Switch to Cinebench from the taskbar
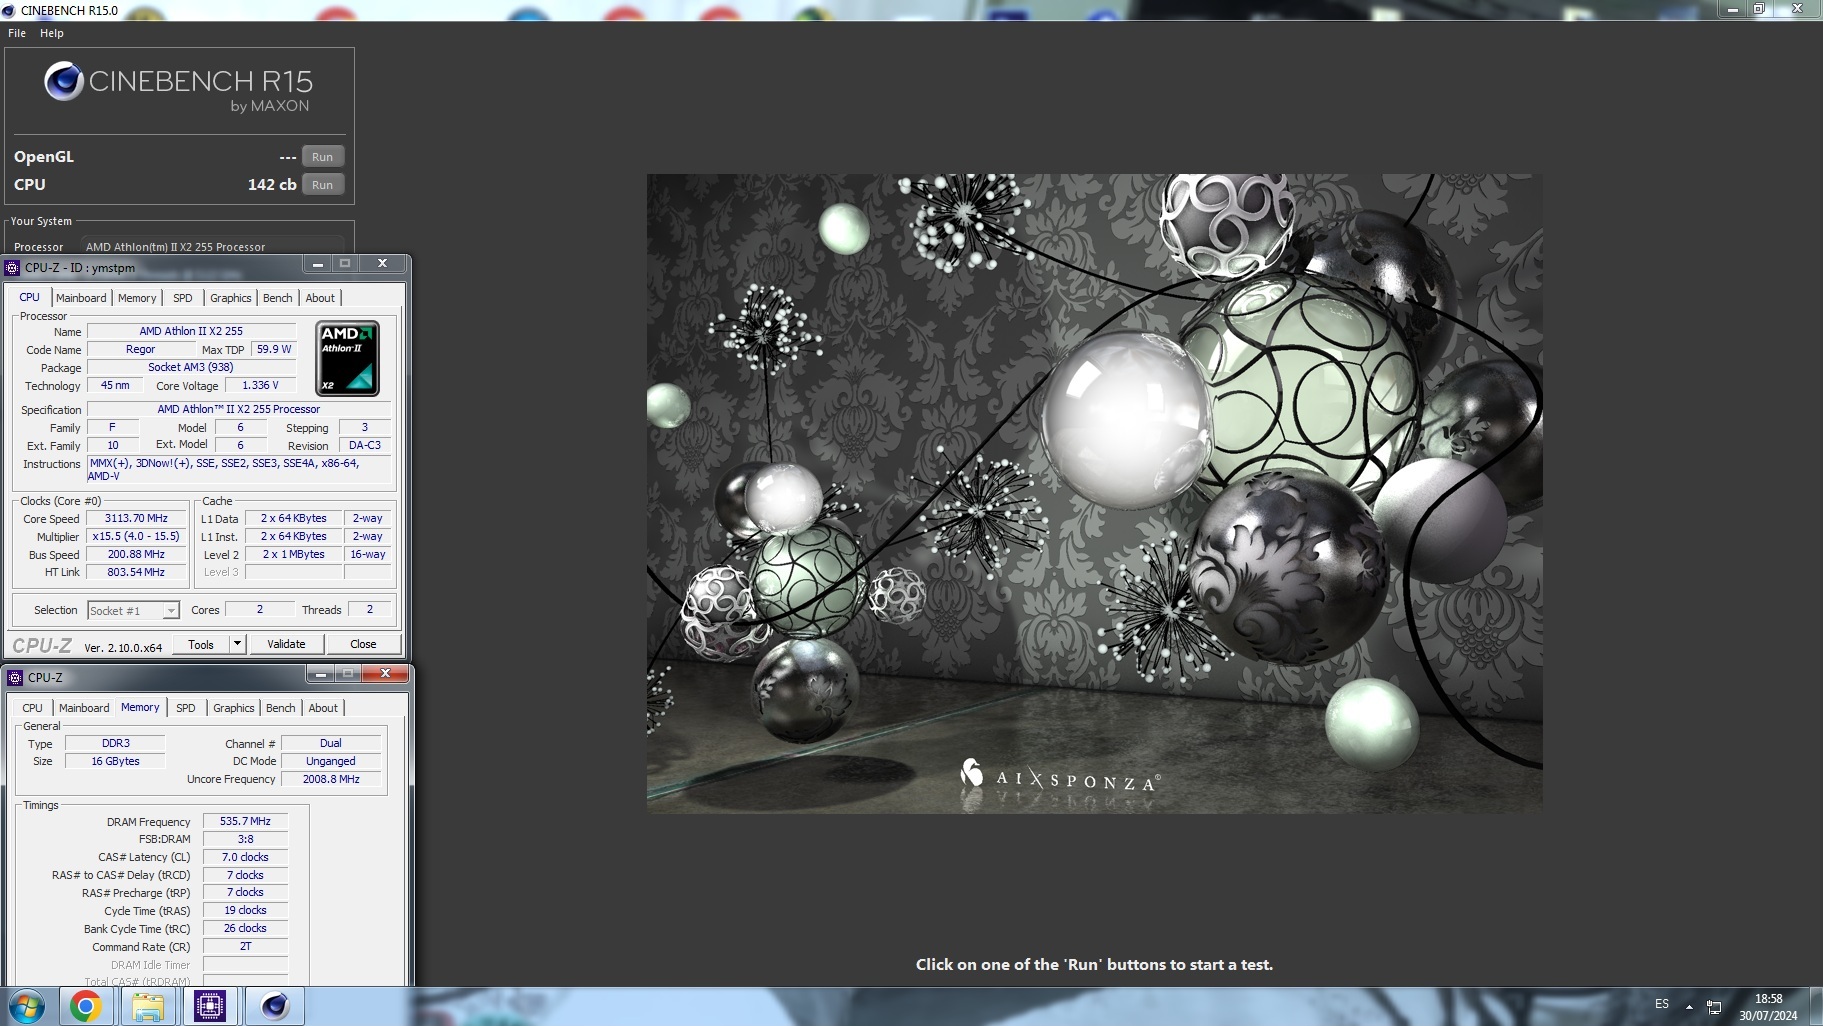1823x1026 pixels. click(x=275, y=1006)
